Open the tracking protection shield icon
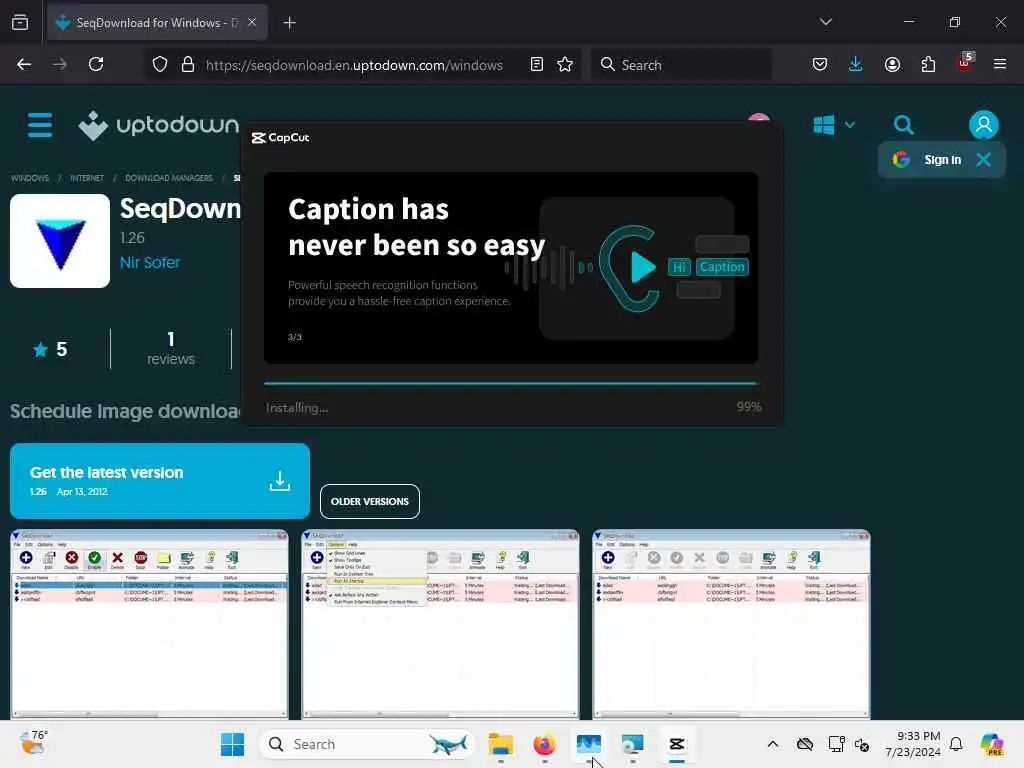Screen dimensions: 1024x768 (160, 65)
